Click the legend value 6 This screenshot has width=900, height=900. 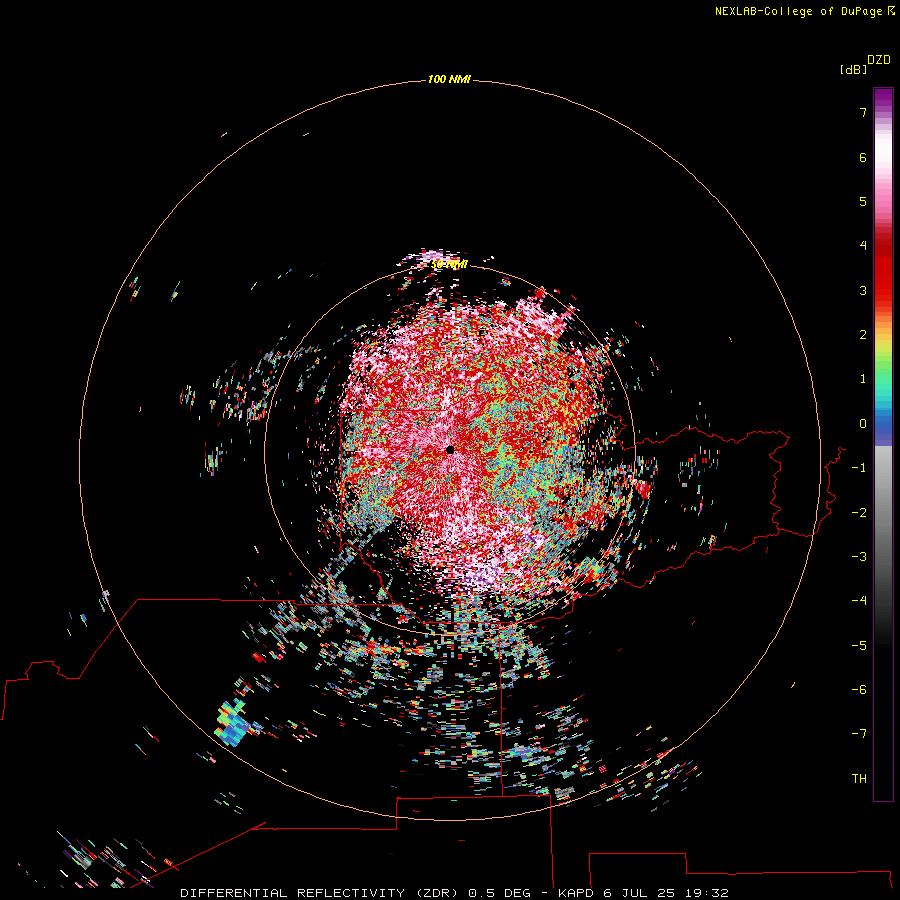863,157
